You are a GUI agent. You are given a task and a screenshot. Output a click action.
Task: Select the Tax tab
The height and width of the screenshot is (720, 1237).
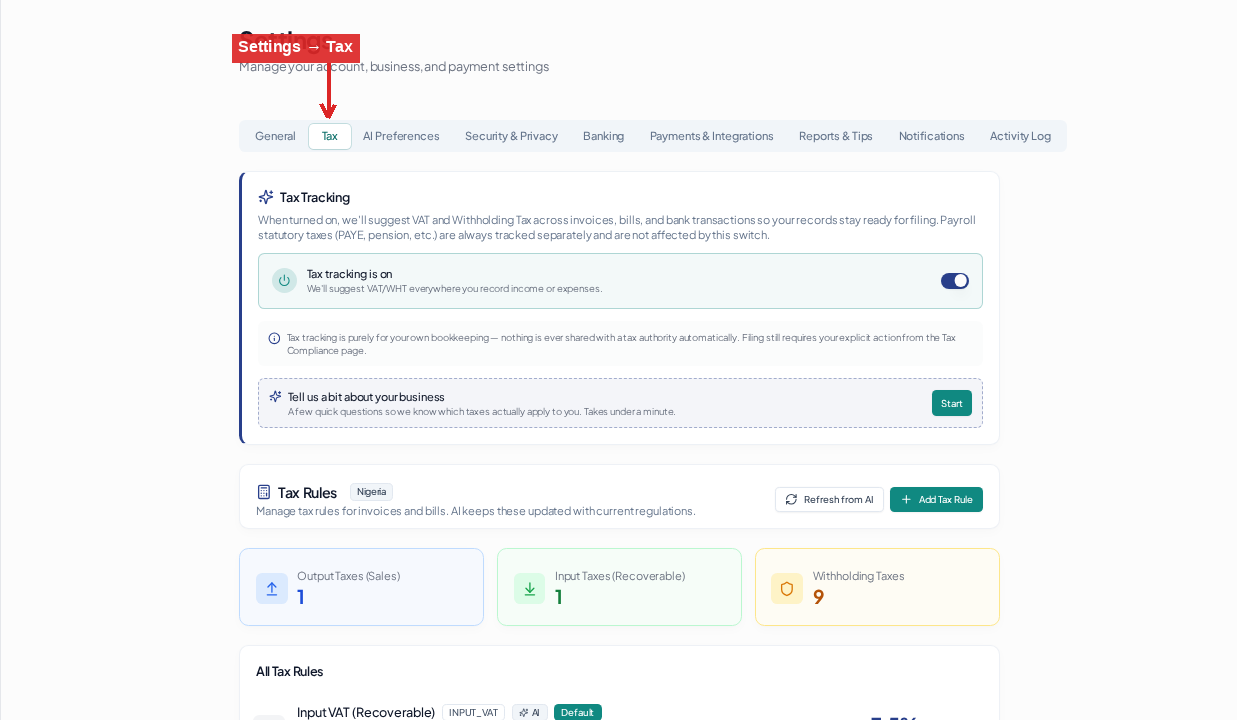330,136
